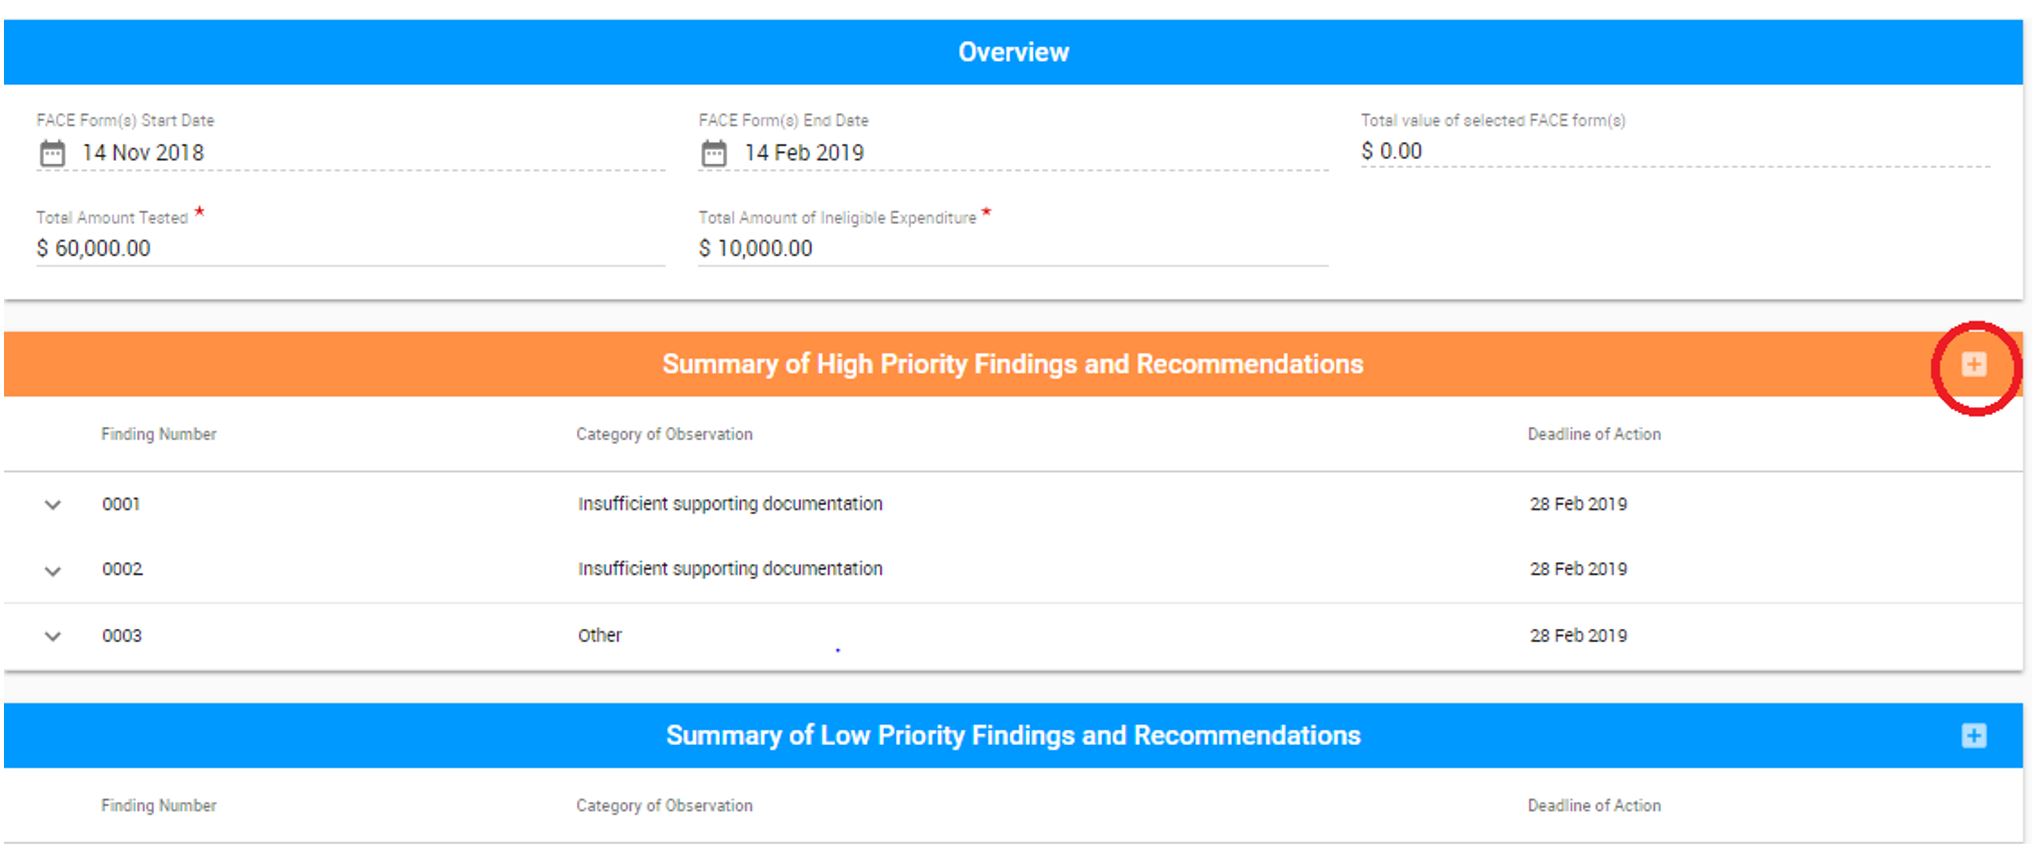This screenshot has width=2041, height=859.
Task: Click Insufficient supporting documentation for finding 0001
Action: pos(731,504)
